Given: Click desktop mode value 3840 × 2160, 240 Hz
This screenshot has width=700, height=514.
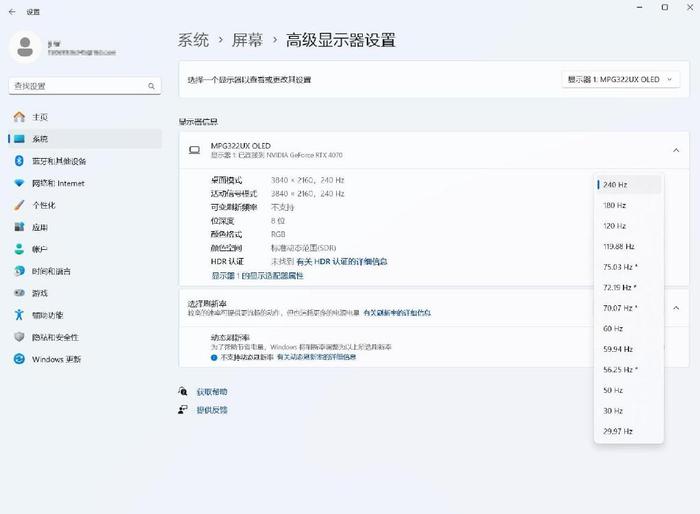Looking at the screenshot, I should [x=307, y=180].
